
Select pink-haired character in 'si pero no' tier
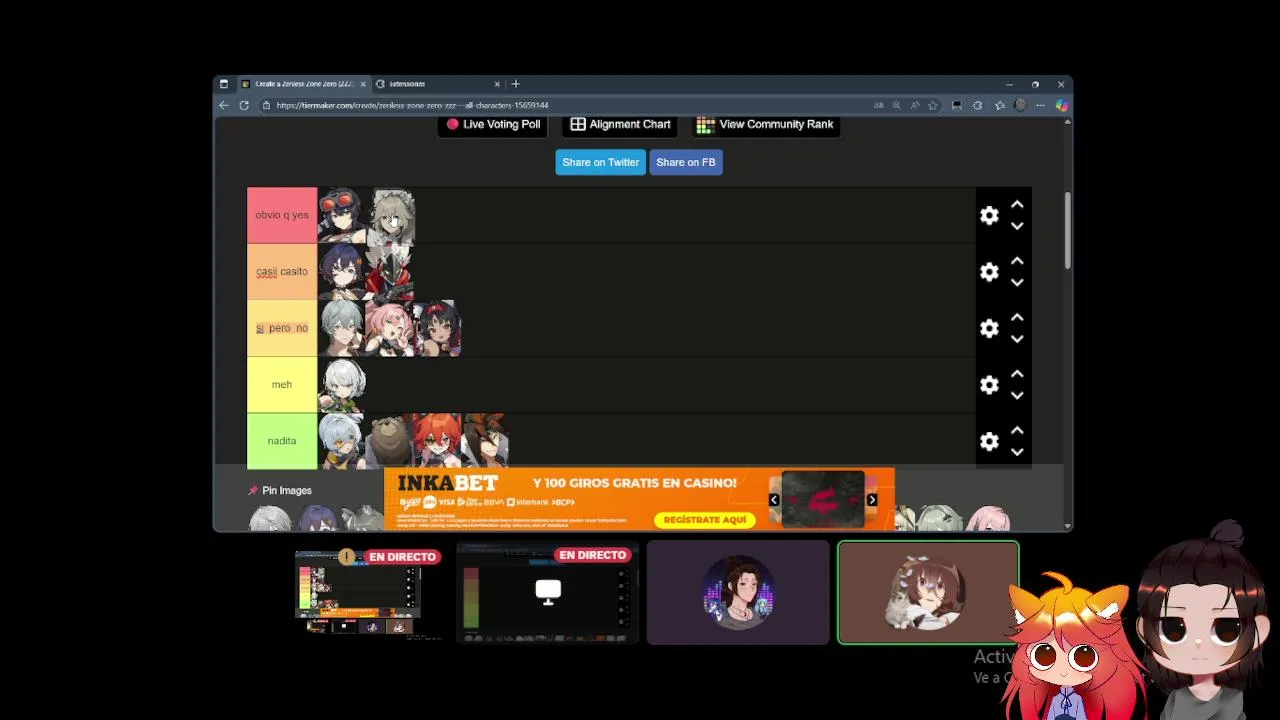tap(390, 328)
